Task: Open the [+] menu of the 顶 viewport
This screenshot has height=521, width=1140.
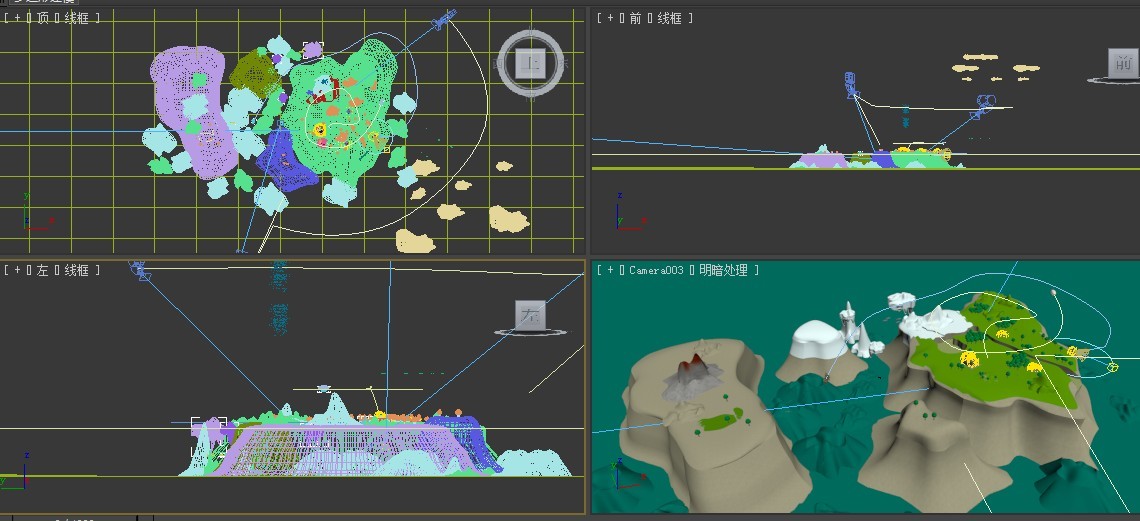Action: click(x=17, y=18)
